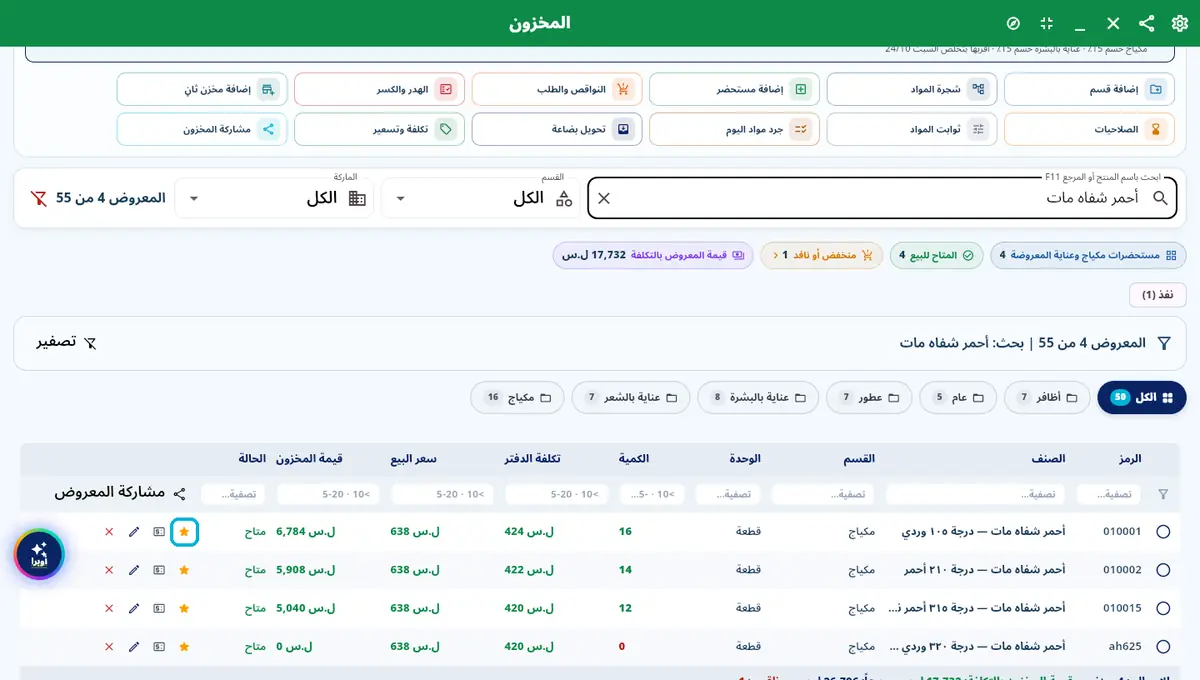This screenshot has height=680, width=1200.
Task: Edit item 010001 with the pencil icon
Action: click(134, 532)
